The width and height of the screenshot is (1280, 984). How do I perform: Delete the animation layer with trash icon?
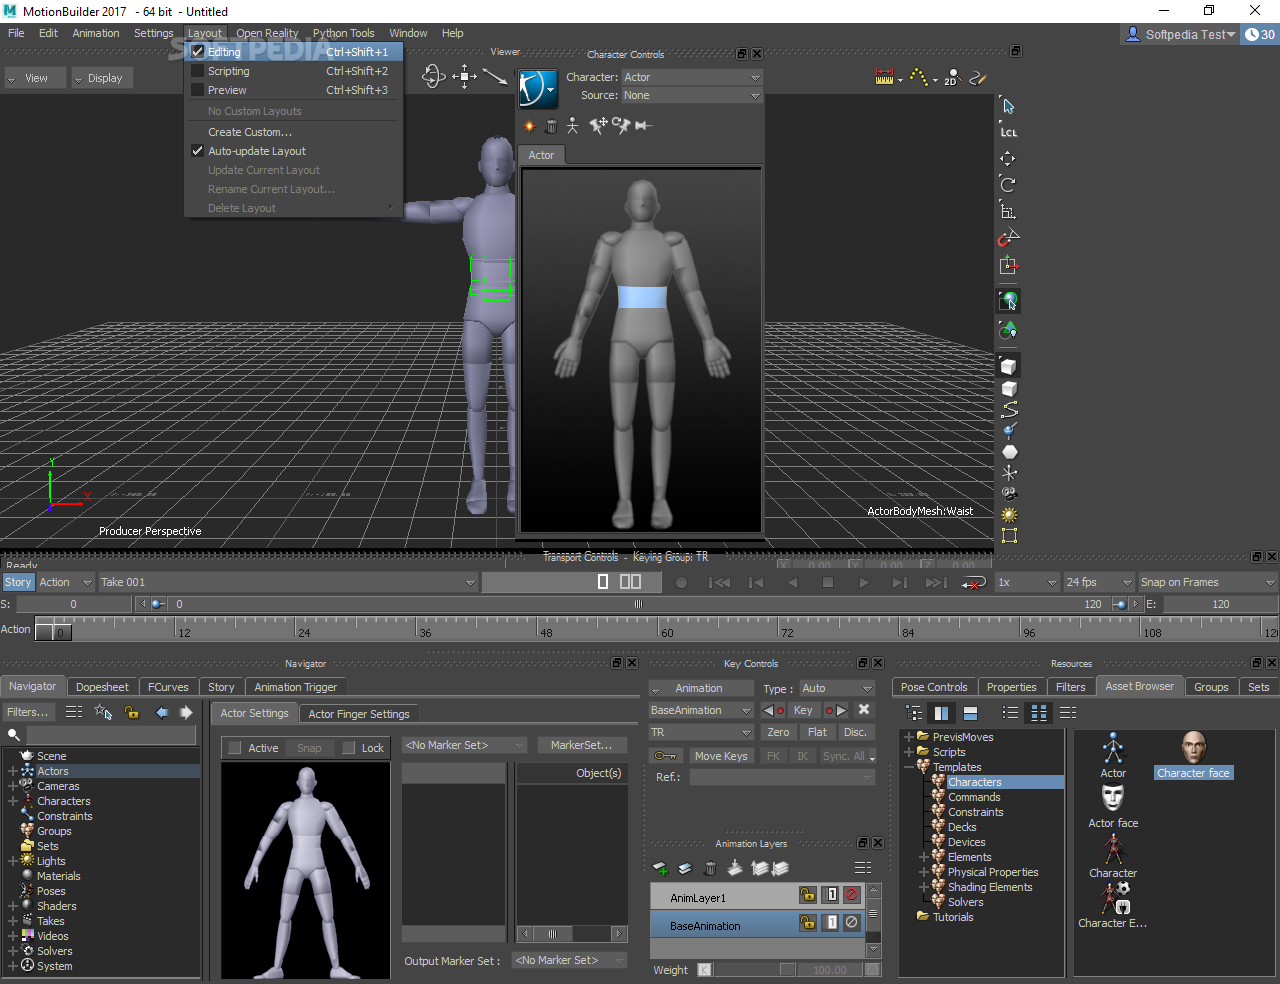[710, 868]
